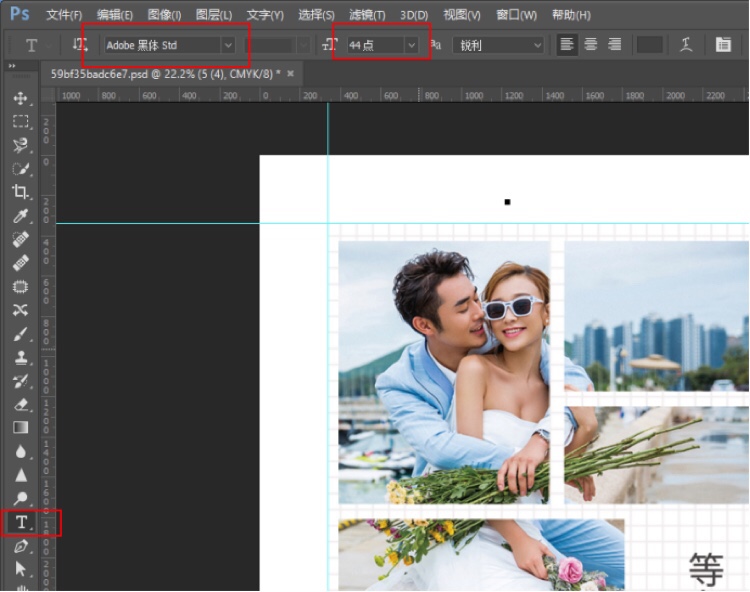Set center align text

tap(591, 45)
